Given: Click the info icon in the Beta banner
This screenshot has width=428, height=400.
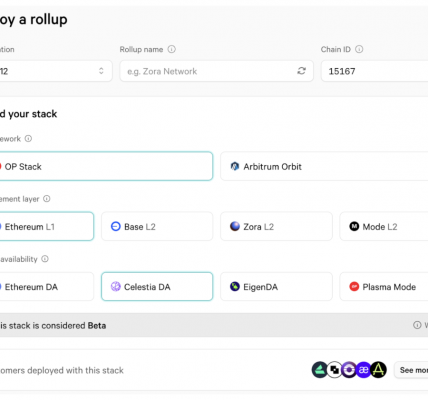Looking at the screenshot, I should coord(417,325).
